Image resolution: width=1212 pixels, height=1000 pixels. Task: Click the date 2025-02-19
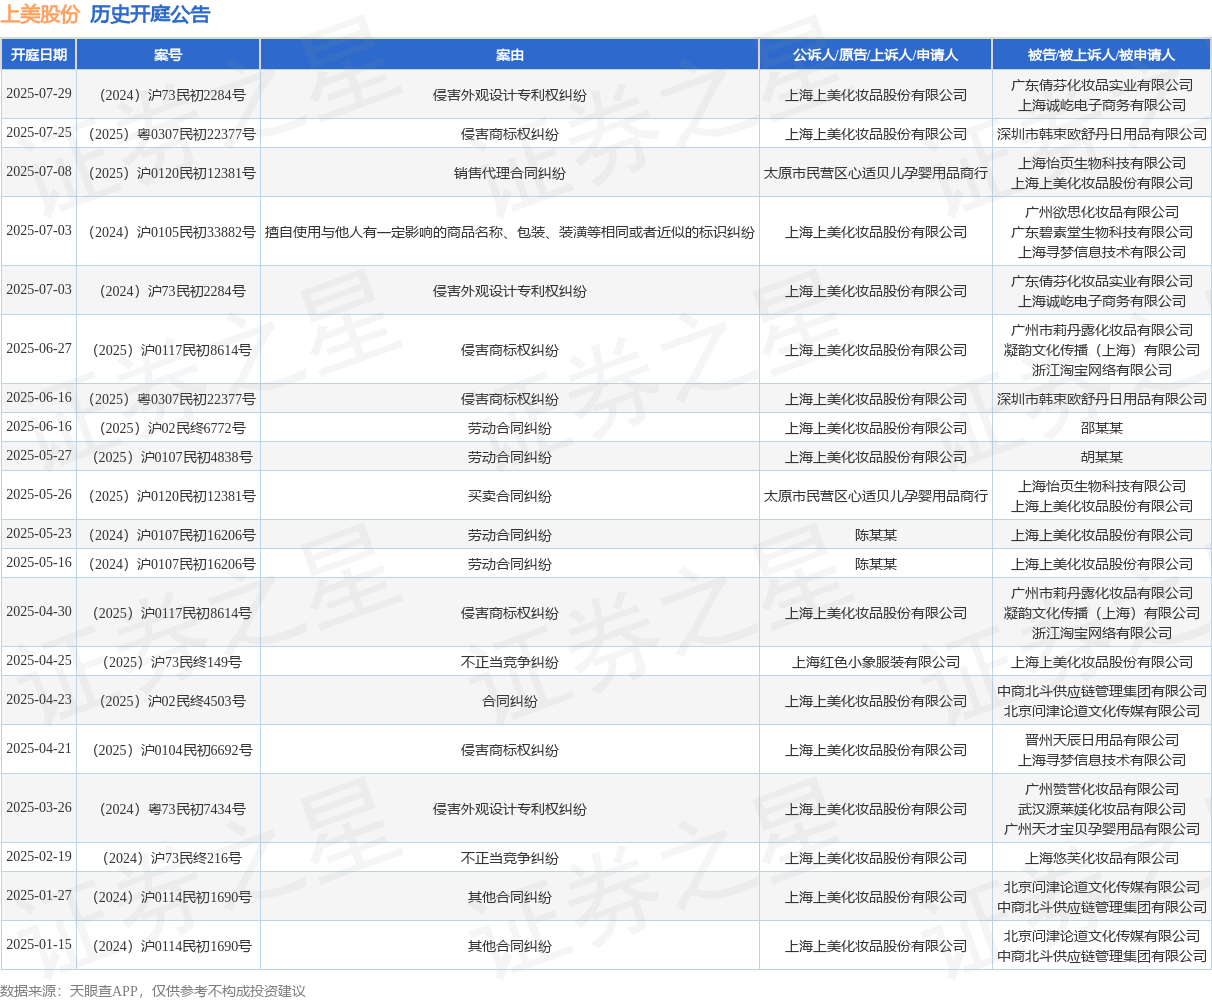tap(39, 856)
